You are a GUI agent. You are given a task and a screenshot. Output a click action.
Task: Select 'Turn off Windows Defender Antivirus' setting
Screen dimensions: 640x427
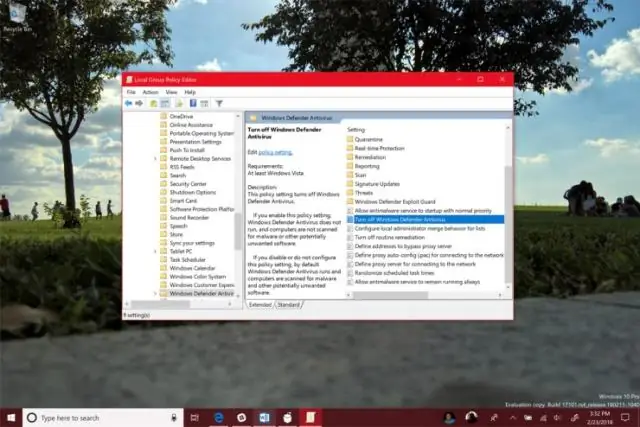click(x=425, y=219)
